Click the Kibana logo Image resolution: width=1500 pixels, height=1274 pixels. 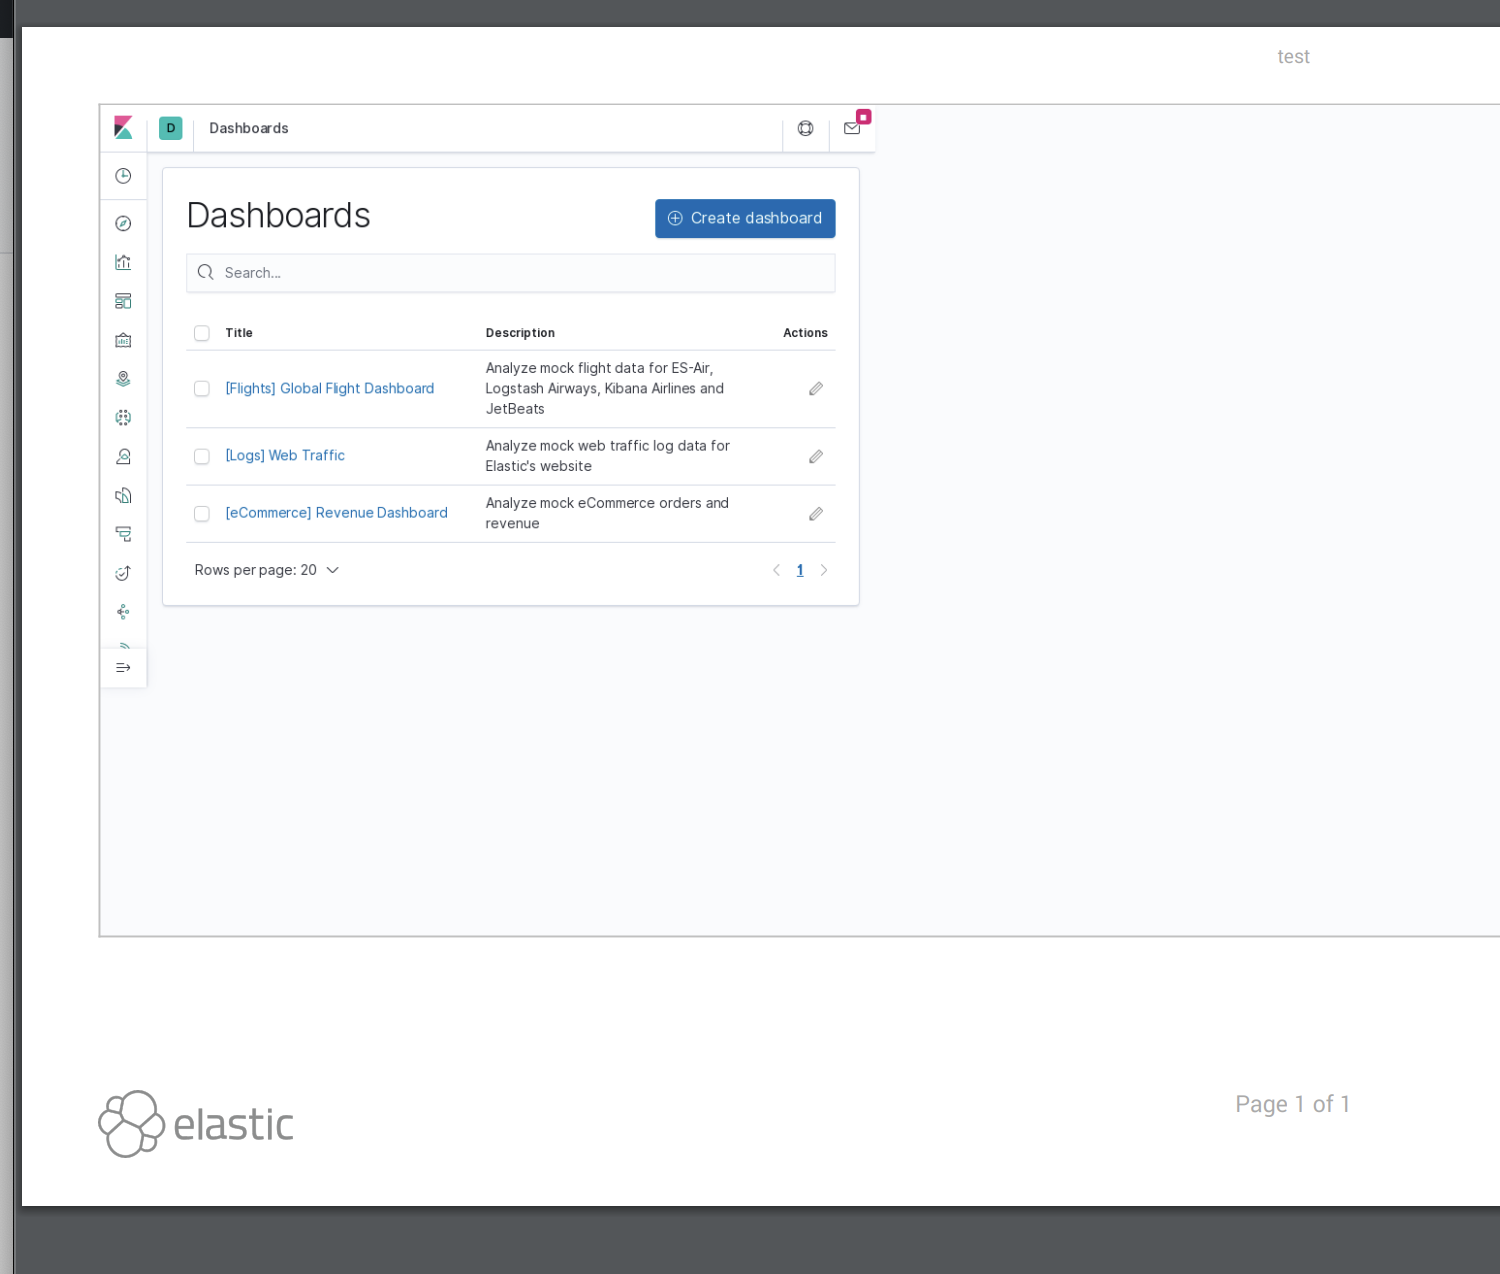[123, 128]
